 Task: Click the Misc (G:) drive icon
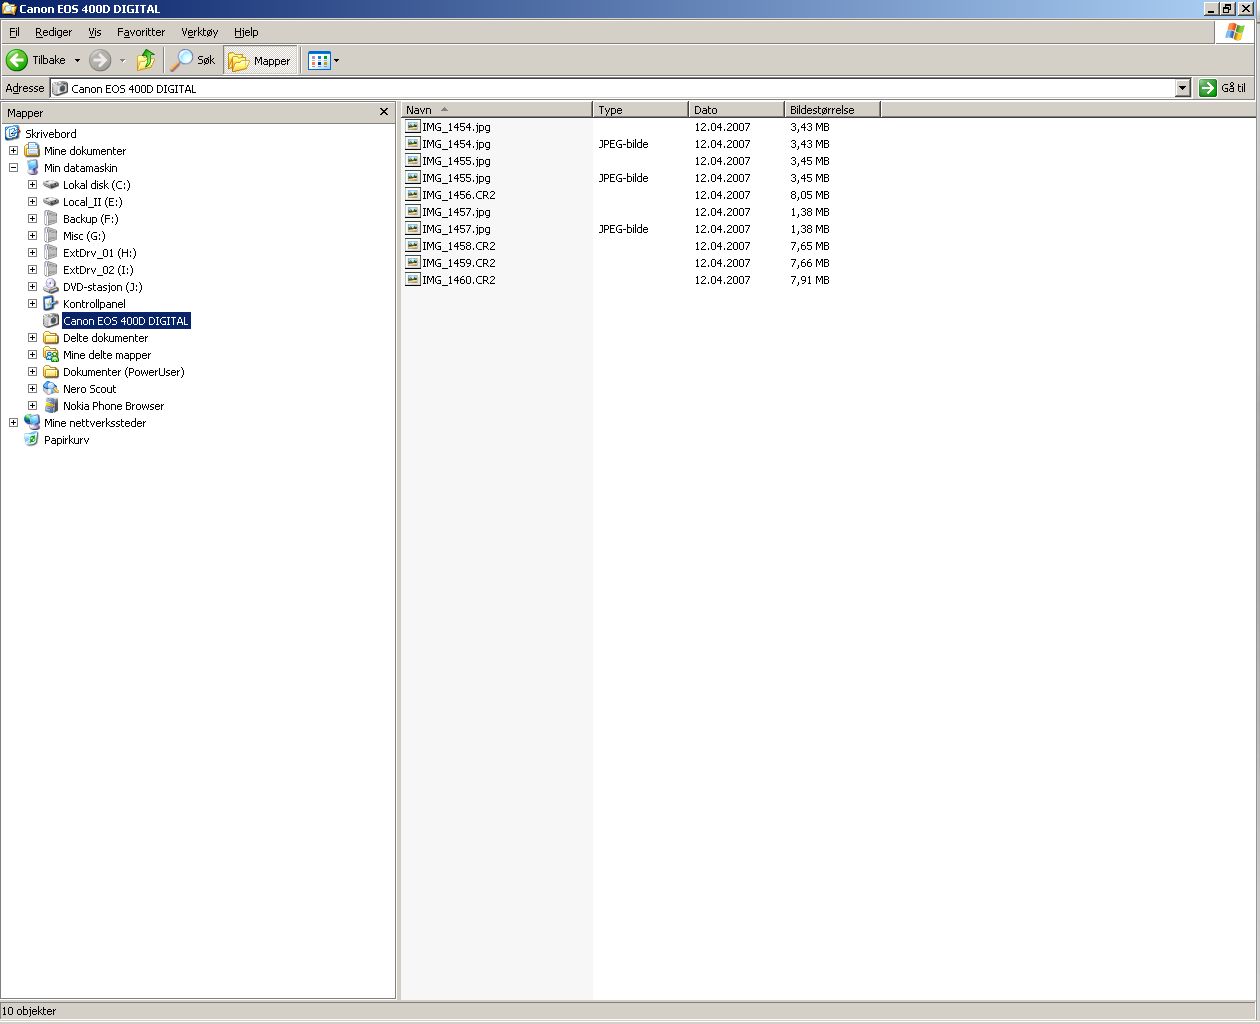(51, 235)
